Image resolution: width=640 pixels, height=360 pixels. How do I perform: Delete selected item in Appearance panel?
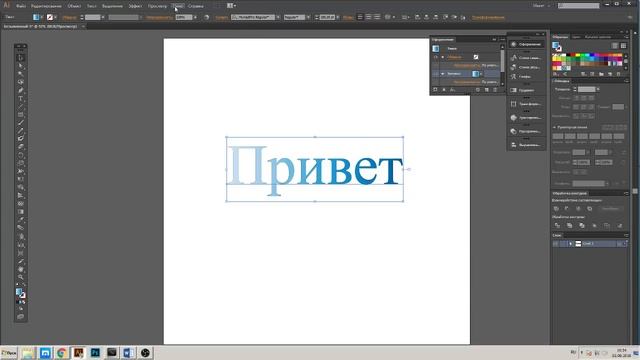[x=495, y=90]
